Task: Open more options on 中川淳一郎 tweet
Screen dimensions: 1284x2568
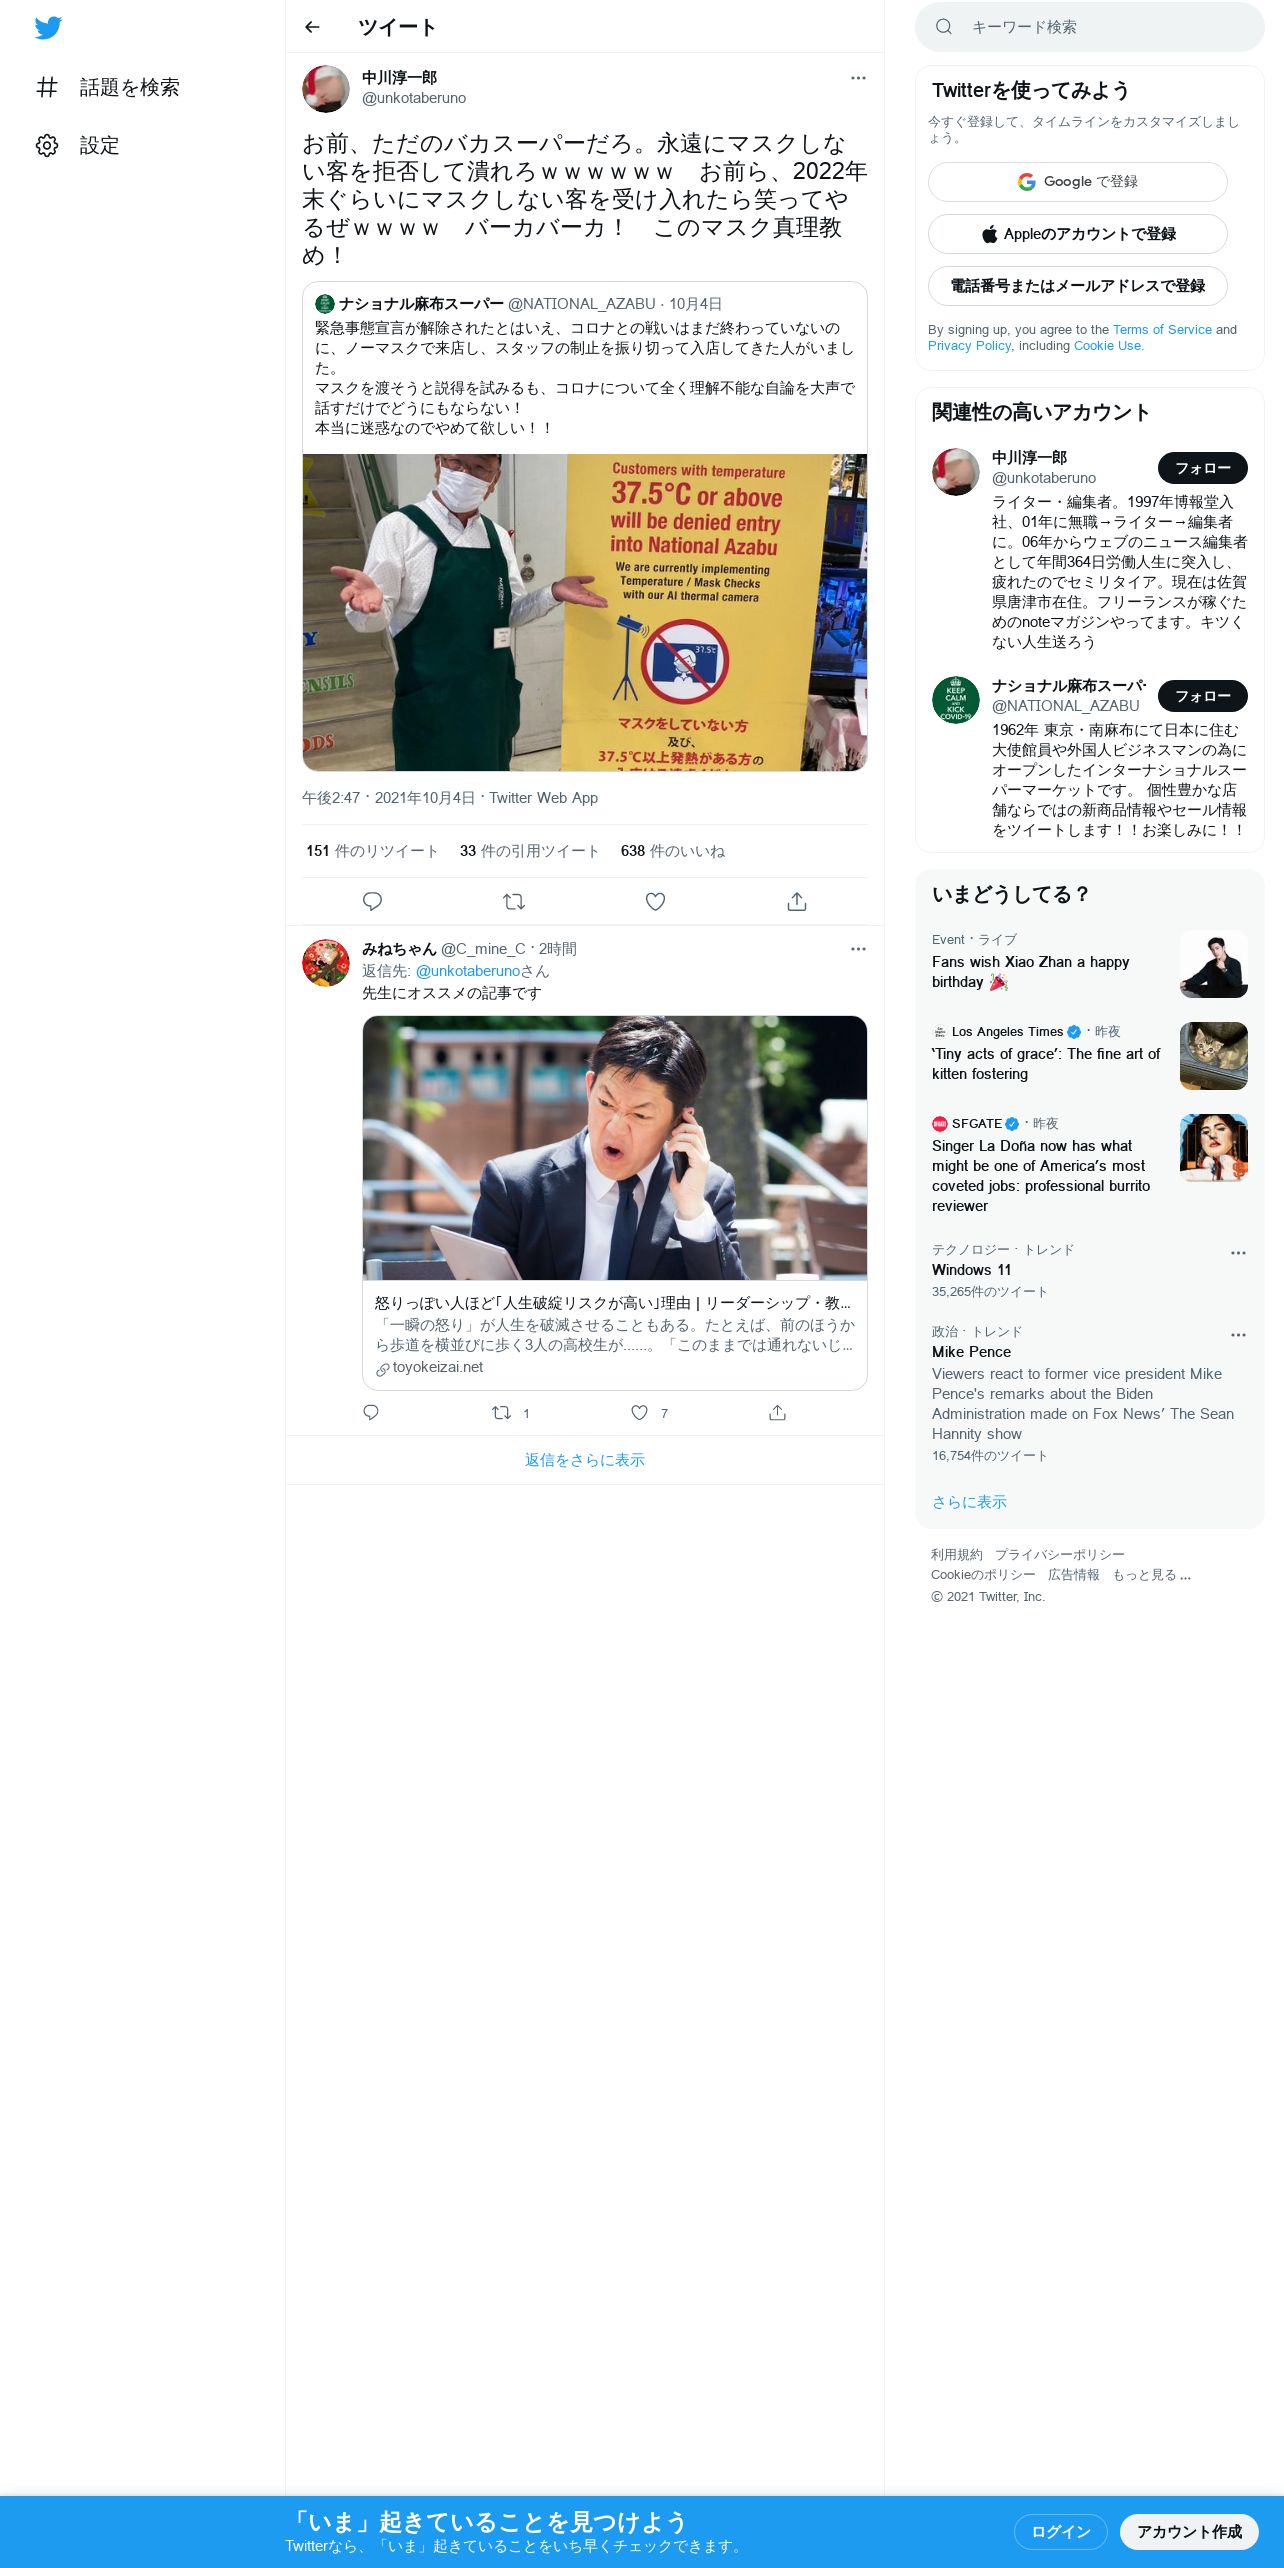Action: pos(858,78)
